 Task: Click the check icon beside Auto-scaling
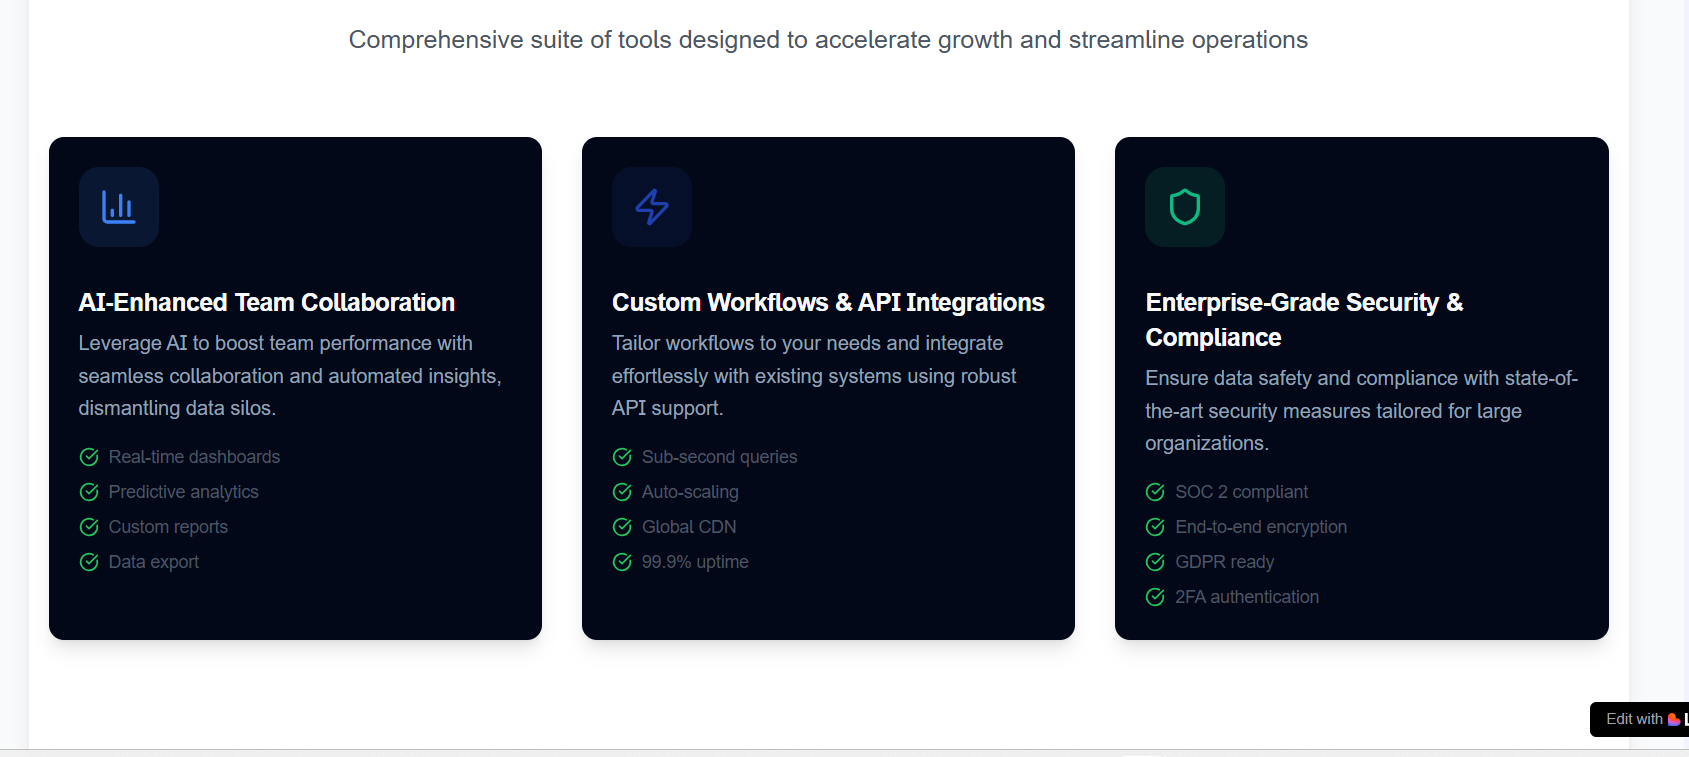(x=622, y=492)
